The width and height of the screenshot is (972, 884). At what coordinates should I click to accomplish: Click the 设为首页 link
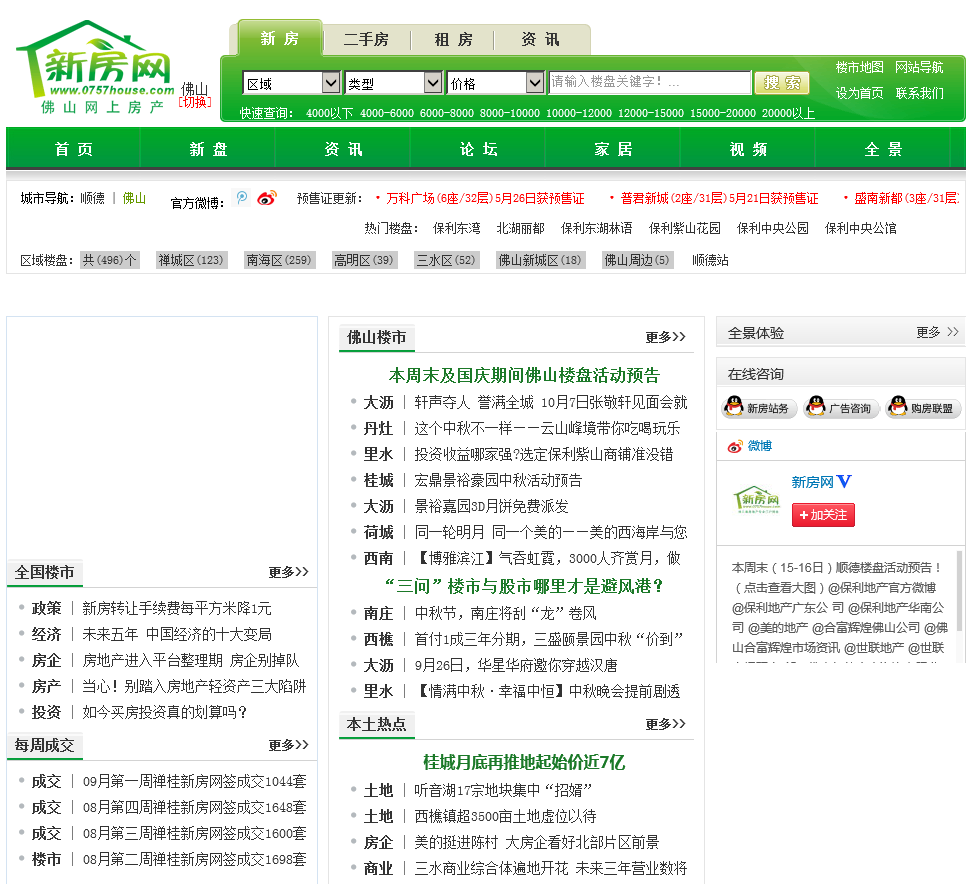coord(859,93)
